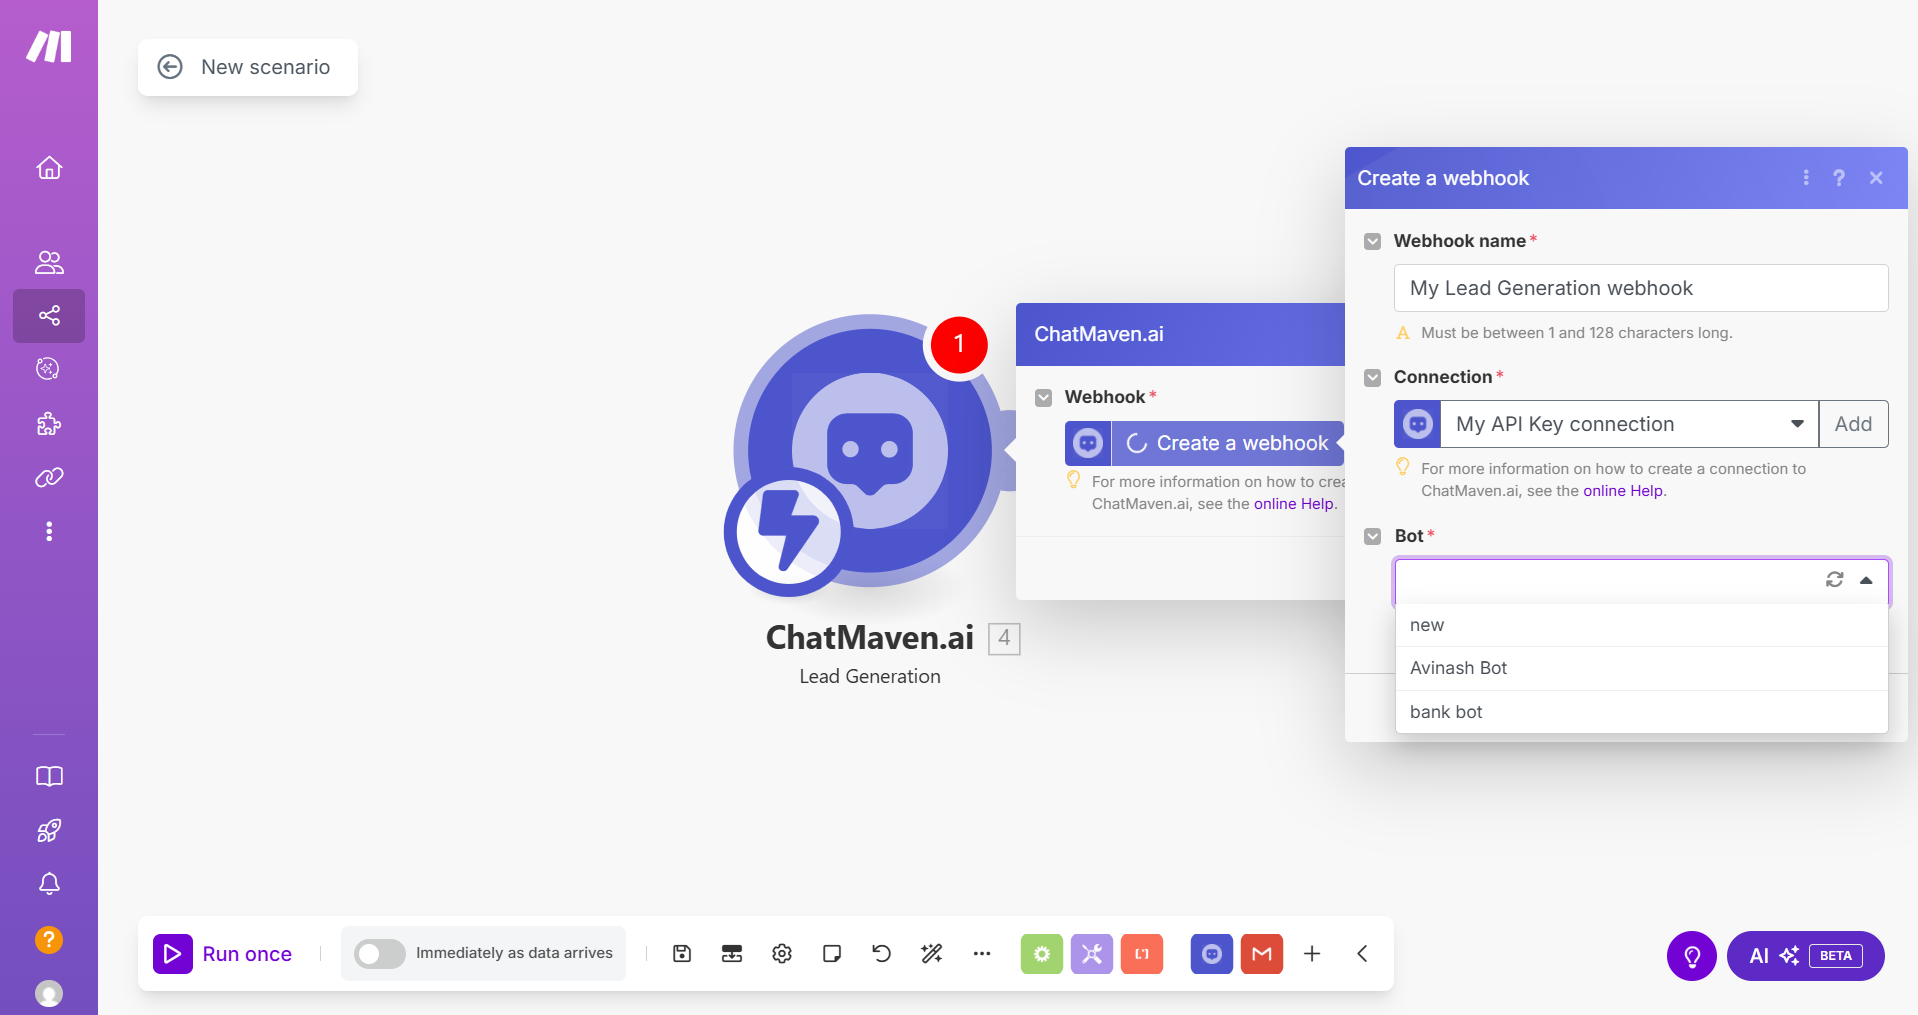1918x1015 pixels.
Task: Toggle Immediately as data arrives switch
Action: (380, 954)
